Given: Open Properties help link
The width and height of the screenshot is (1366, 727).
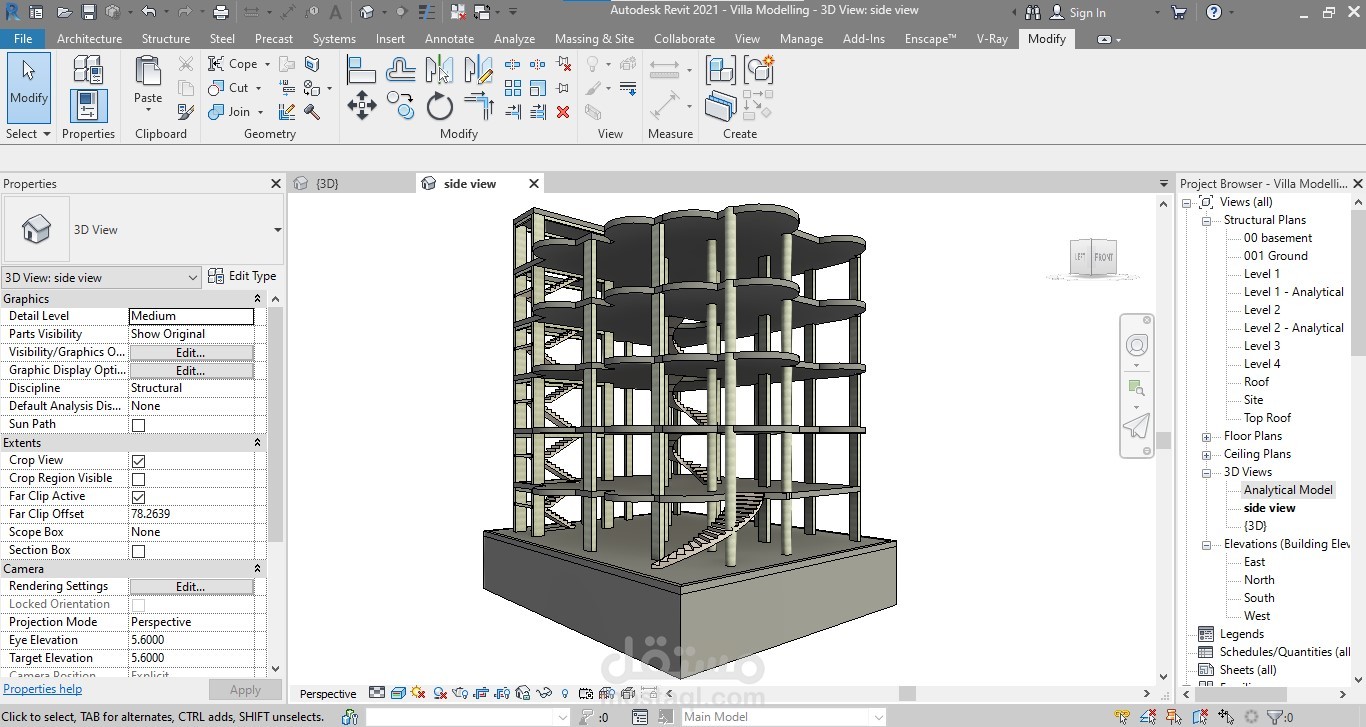Looking at the screenshot, I should (43, 689).
